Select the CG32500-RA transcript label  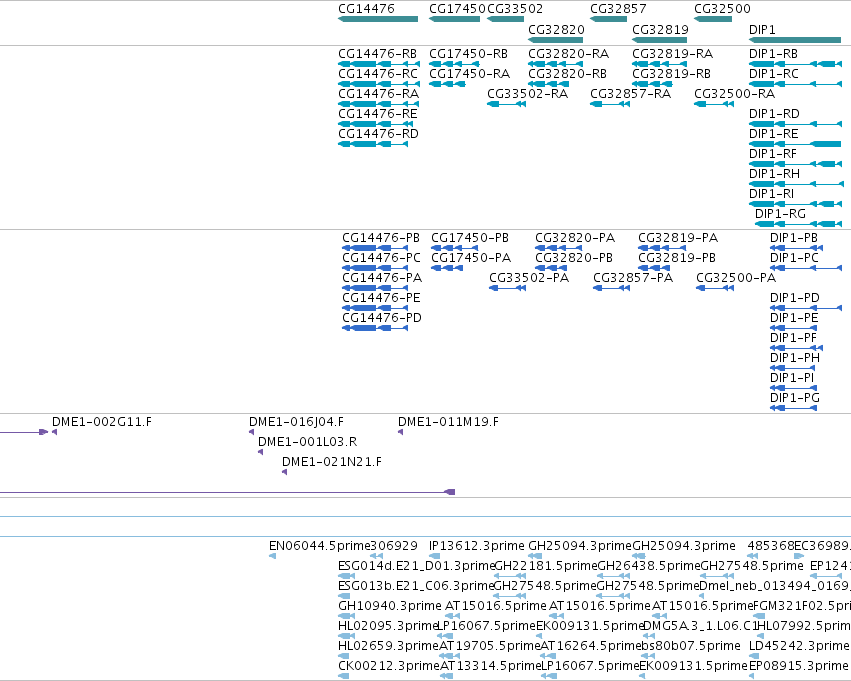735,94
